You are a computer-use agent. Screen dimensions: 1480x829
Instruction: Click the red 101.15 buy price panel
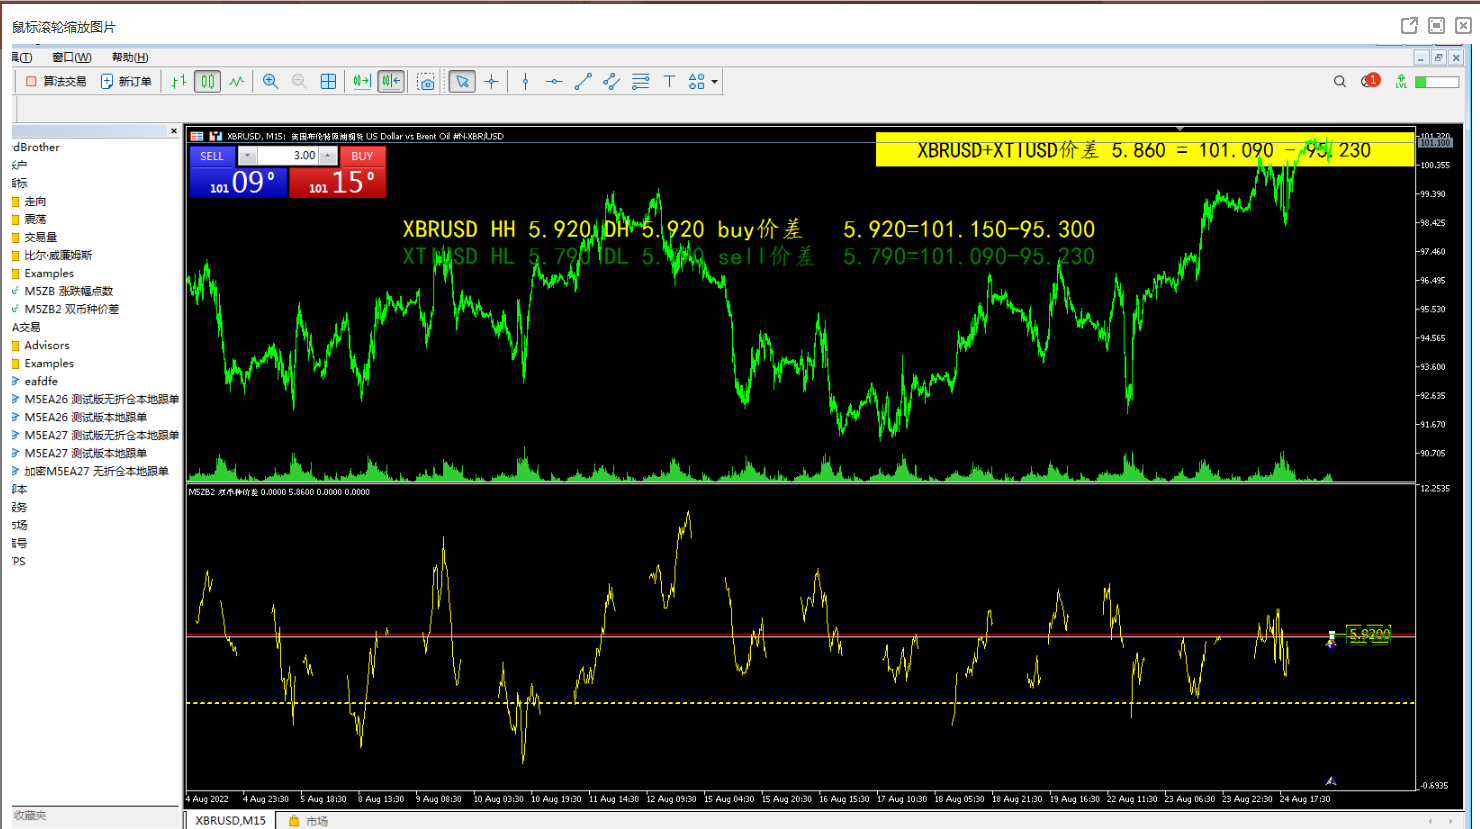coord(338,182)
